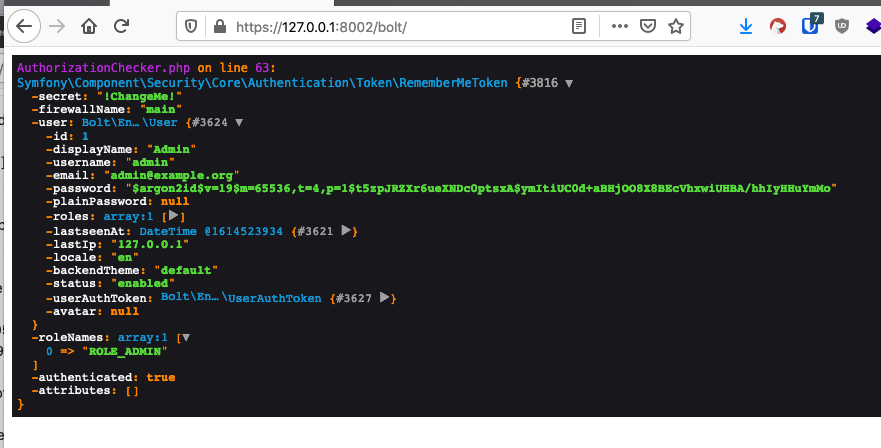The width and height of the screenshot is (881, 448).
Task: Reload the current page
Action: point(121,26)
